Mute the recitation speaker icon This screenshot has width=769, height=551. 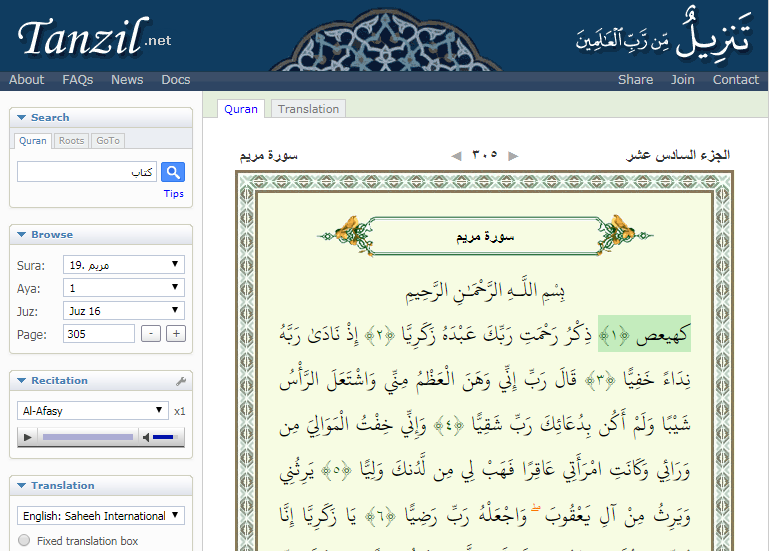click(145, 437)
